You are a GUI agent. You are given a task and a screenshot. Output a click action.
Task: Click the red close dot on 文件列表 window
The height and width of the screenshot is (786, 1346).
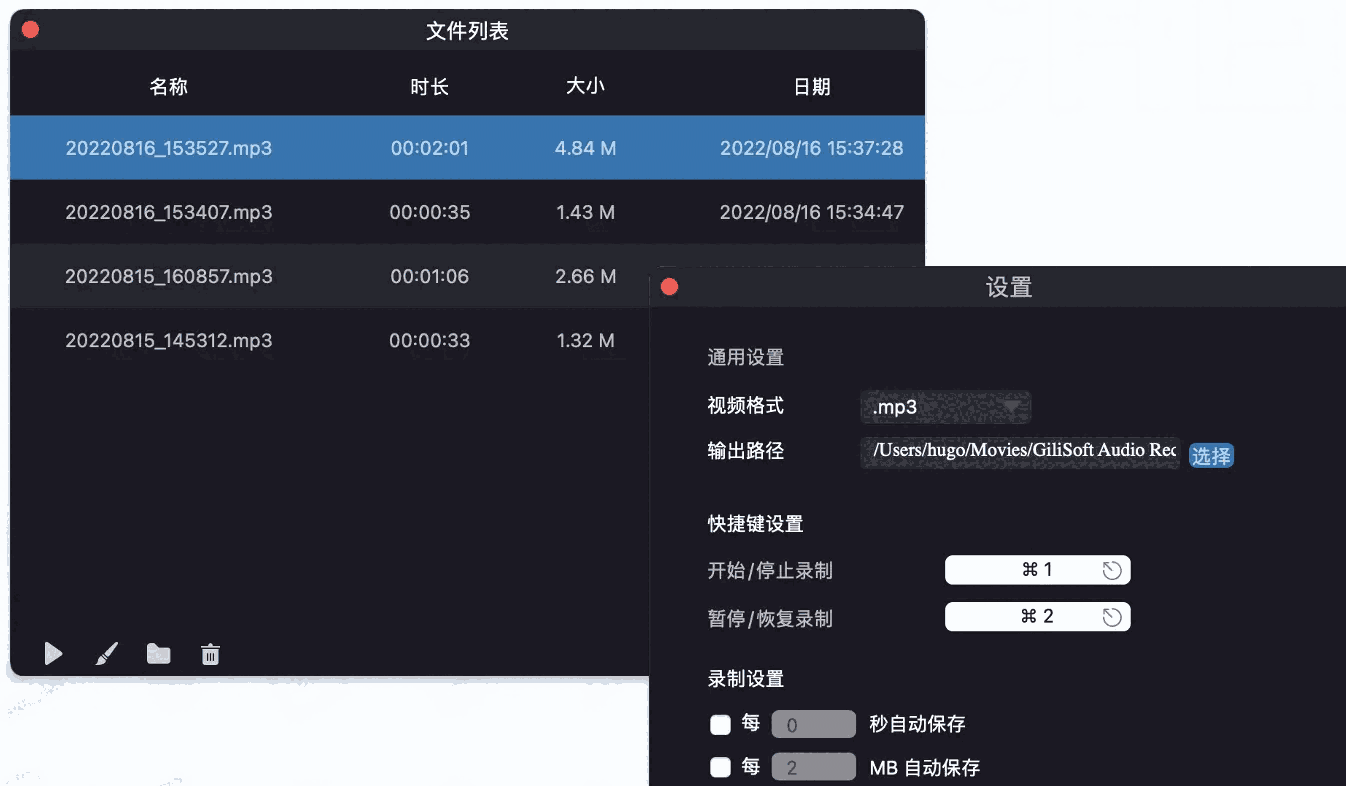29,29
